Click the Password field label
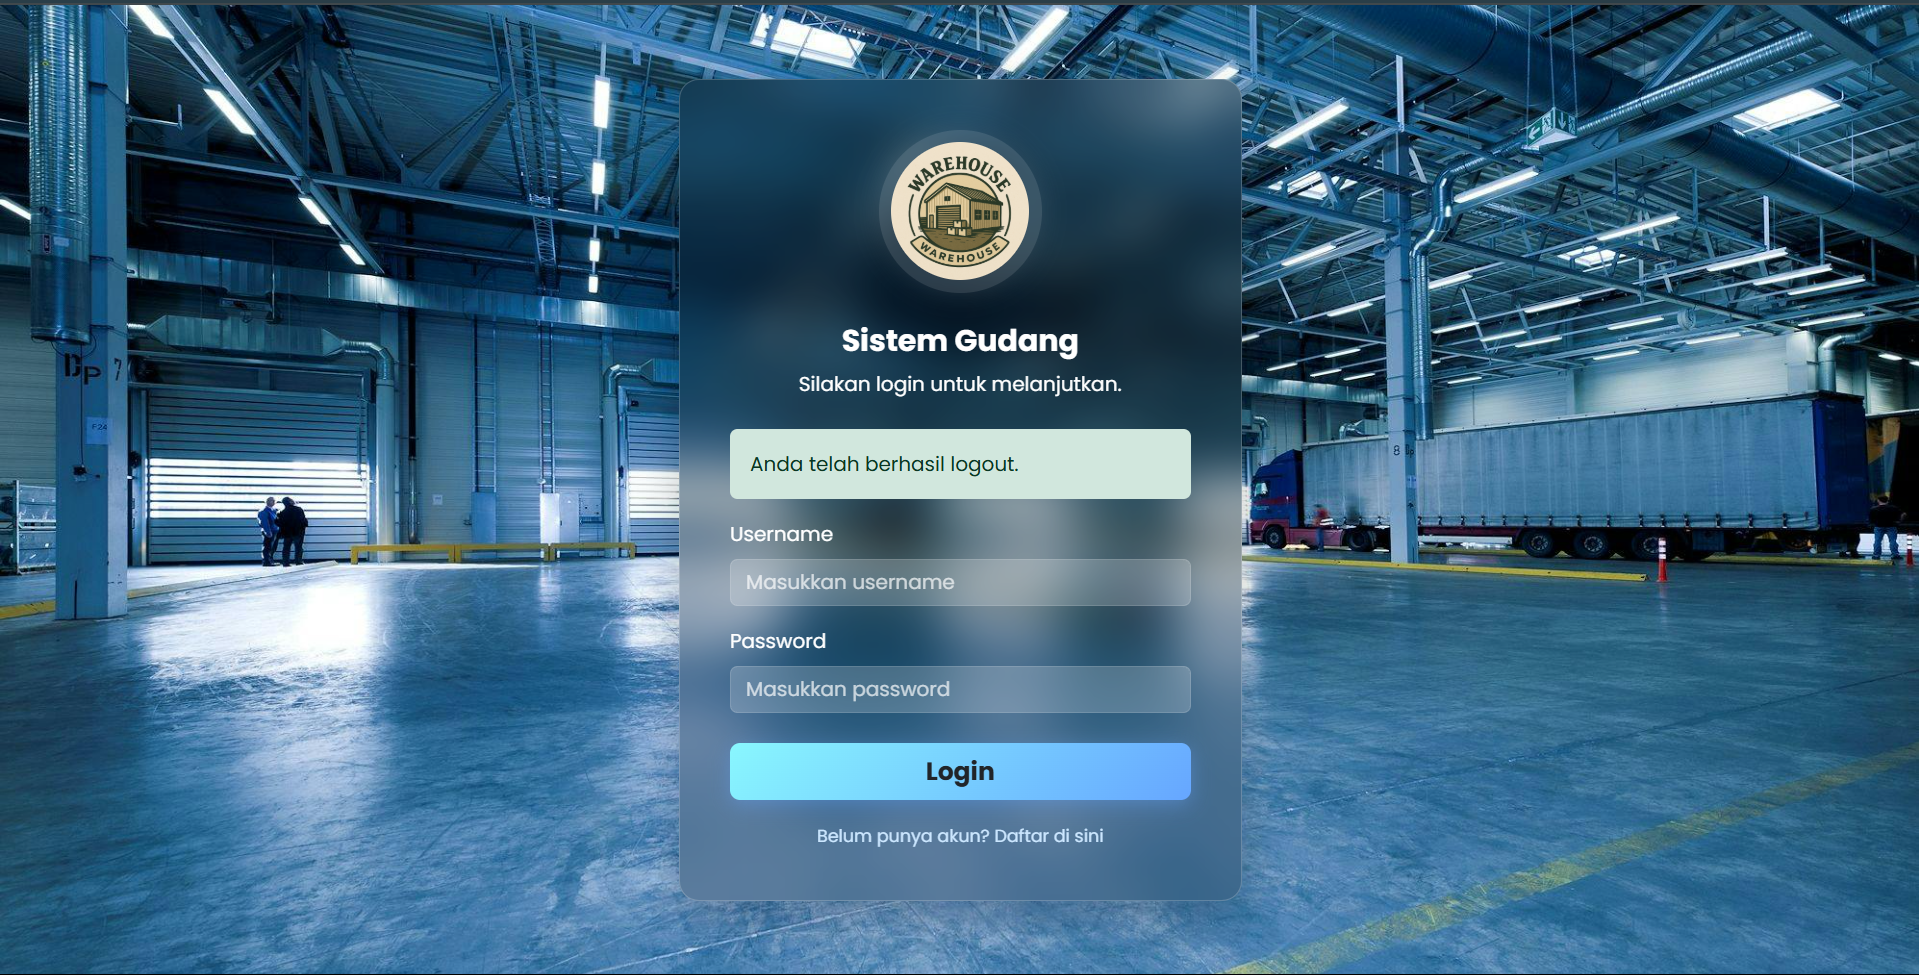The image size is (1919, 975). click(778, 641)
